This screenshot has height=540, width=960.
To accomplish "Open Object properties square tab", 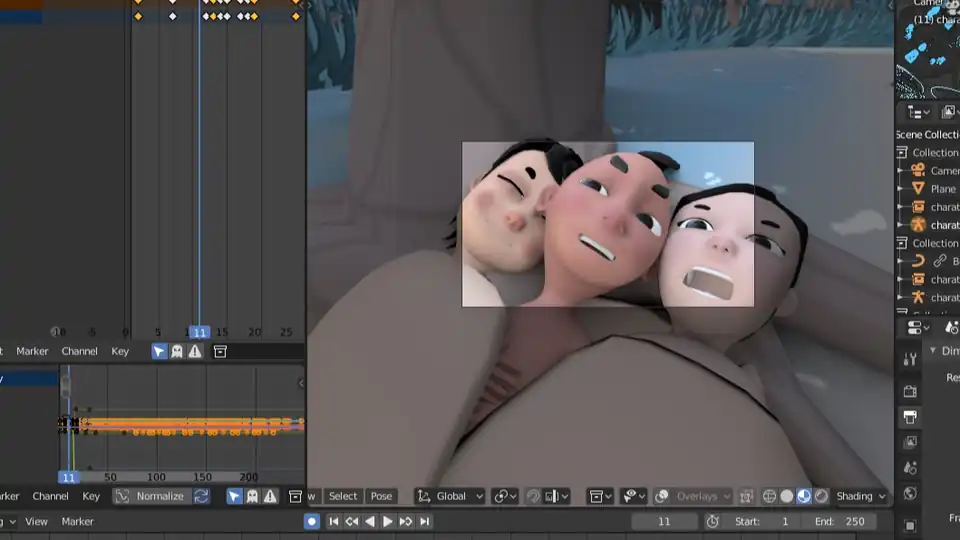I will pyautogui.click(x=910, y=526).
